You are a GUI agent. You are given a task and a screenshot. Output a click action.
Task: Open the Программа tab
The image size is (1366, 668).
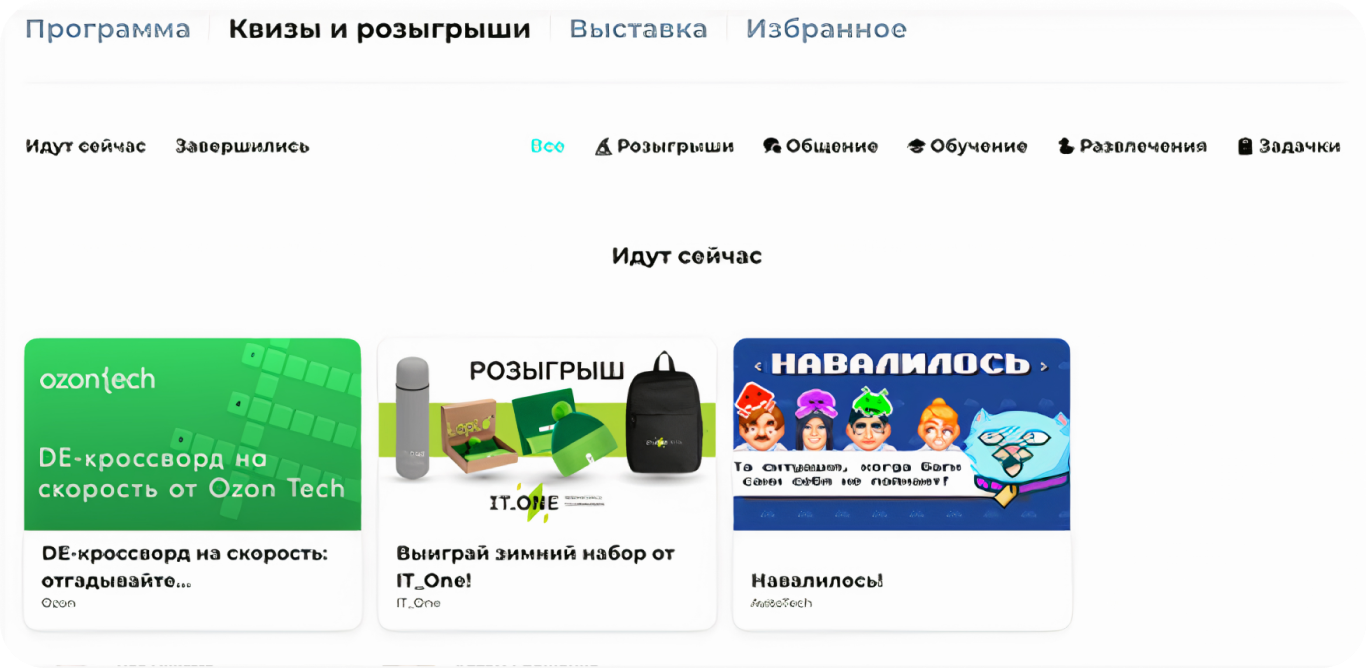point(108,29)
